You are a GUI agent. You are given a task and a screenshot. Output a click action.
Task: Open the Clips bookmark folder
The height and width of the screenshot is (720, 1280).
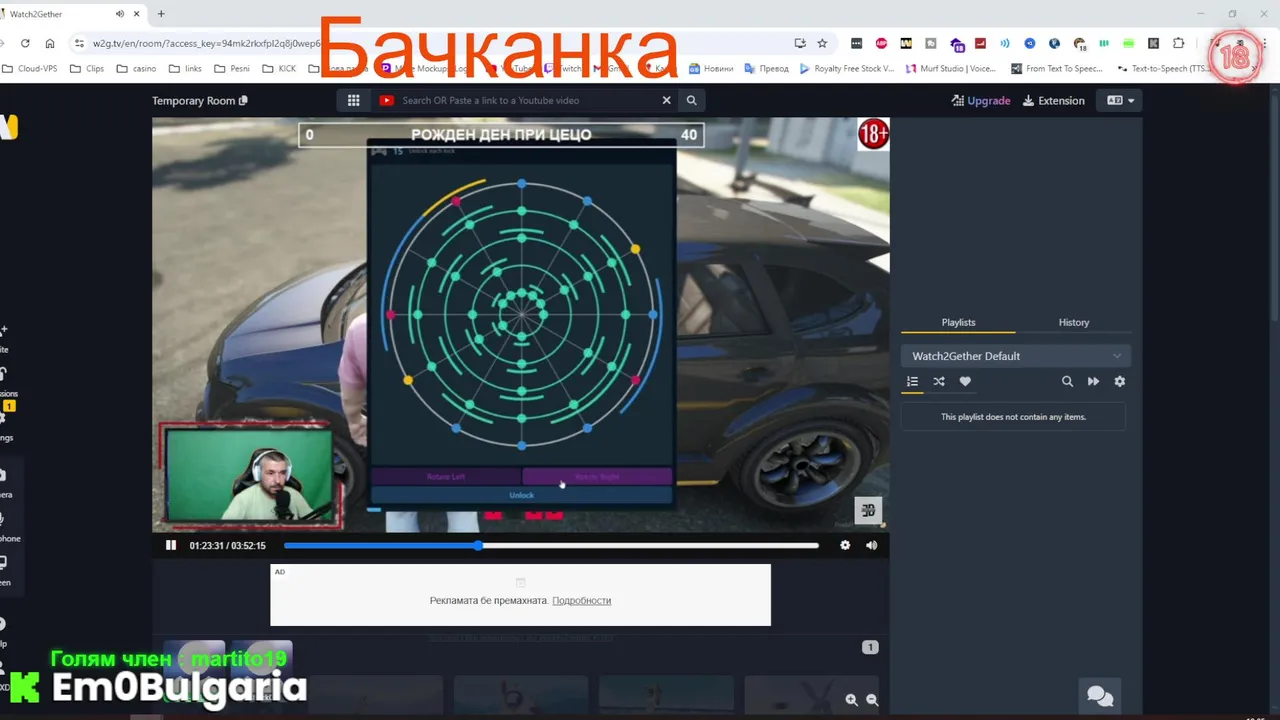87,69
